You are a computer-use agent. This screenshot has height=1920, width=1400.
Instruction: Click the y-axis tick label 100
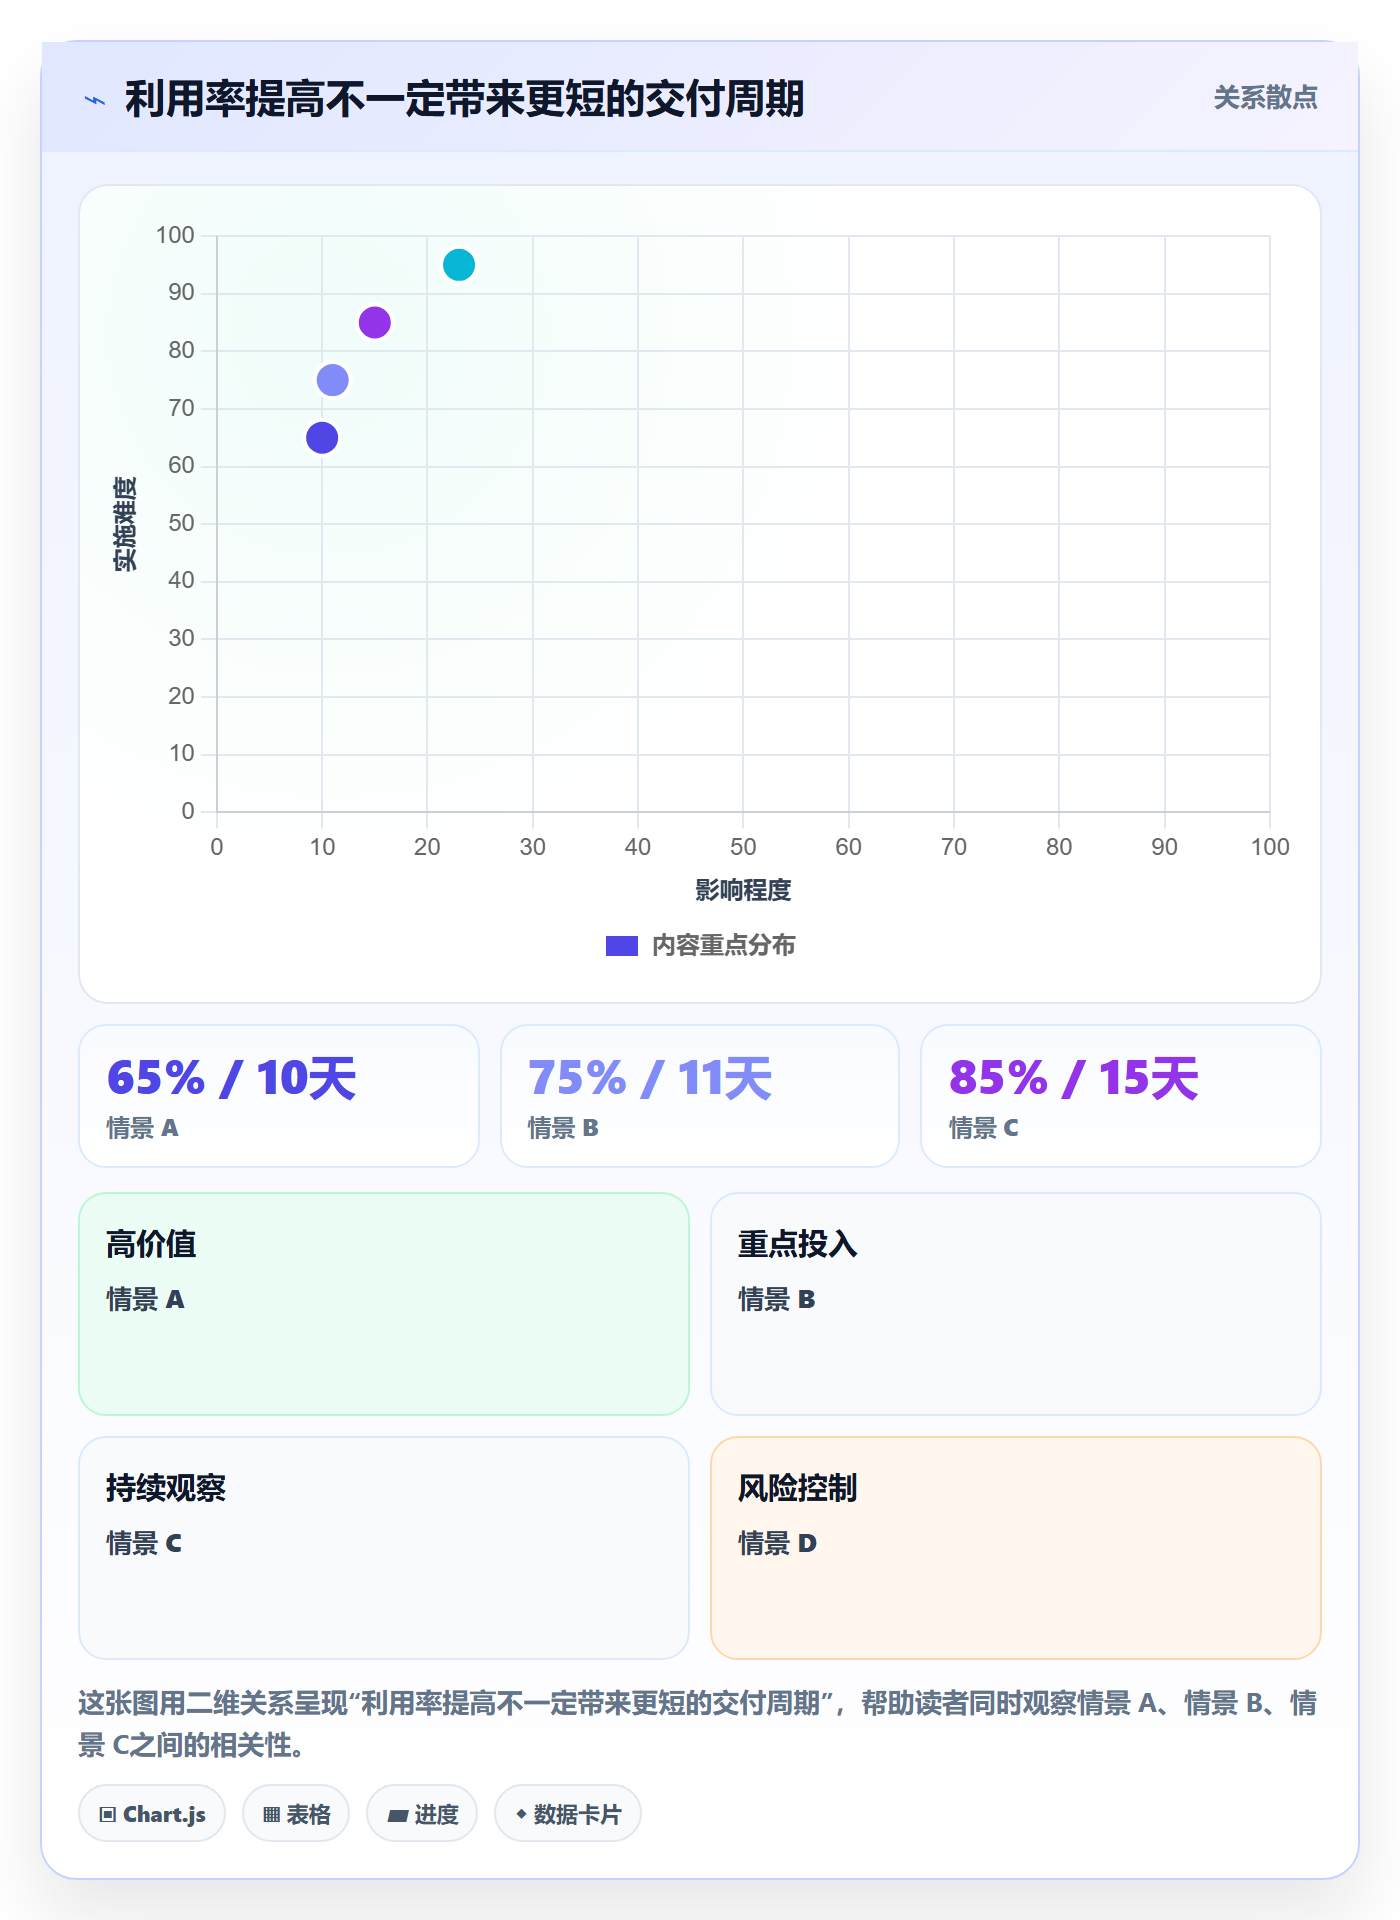(x=175, y=235)
